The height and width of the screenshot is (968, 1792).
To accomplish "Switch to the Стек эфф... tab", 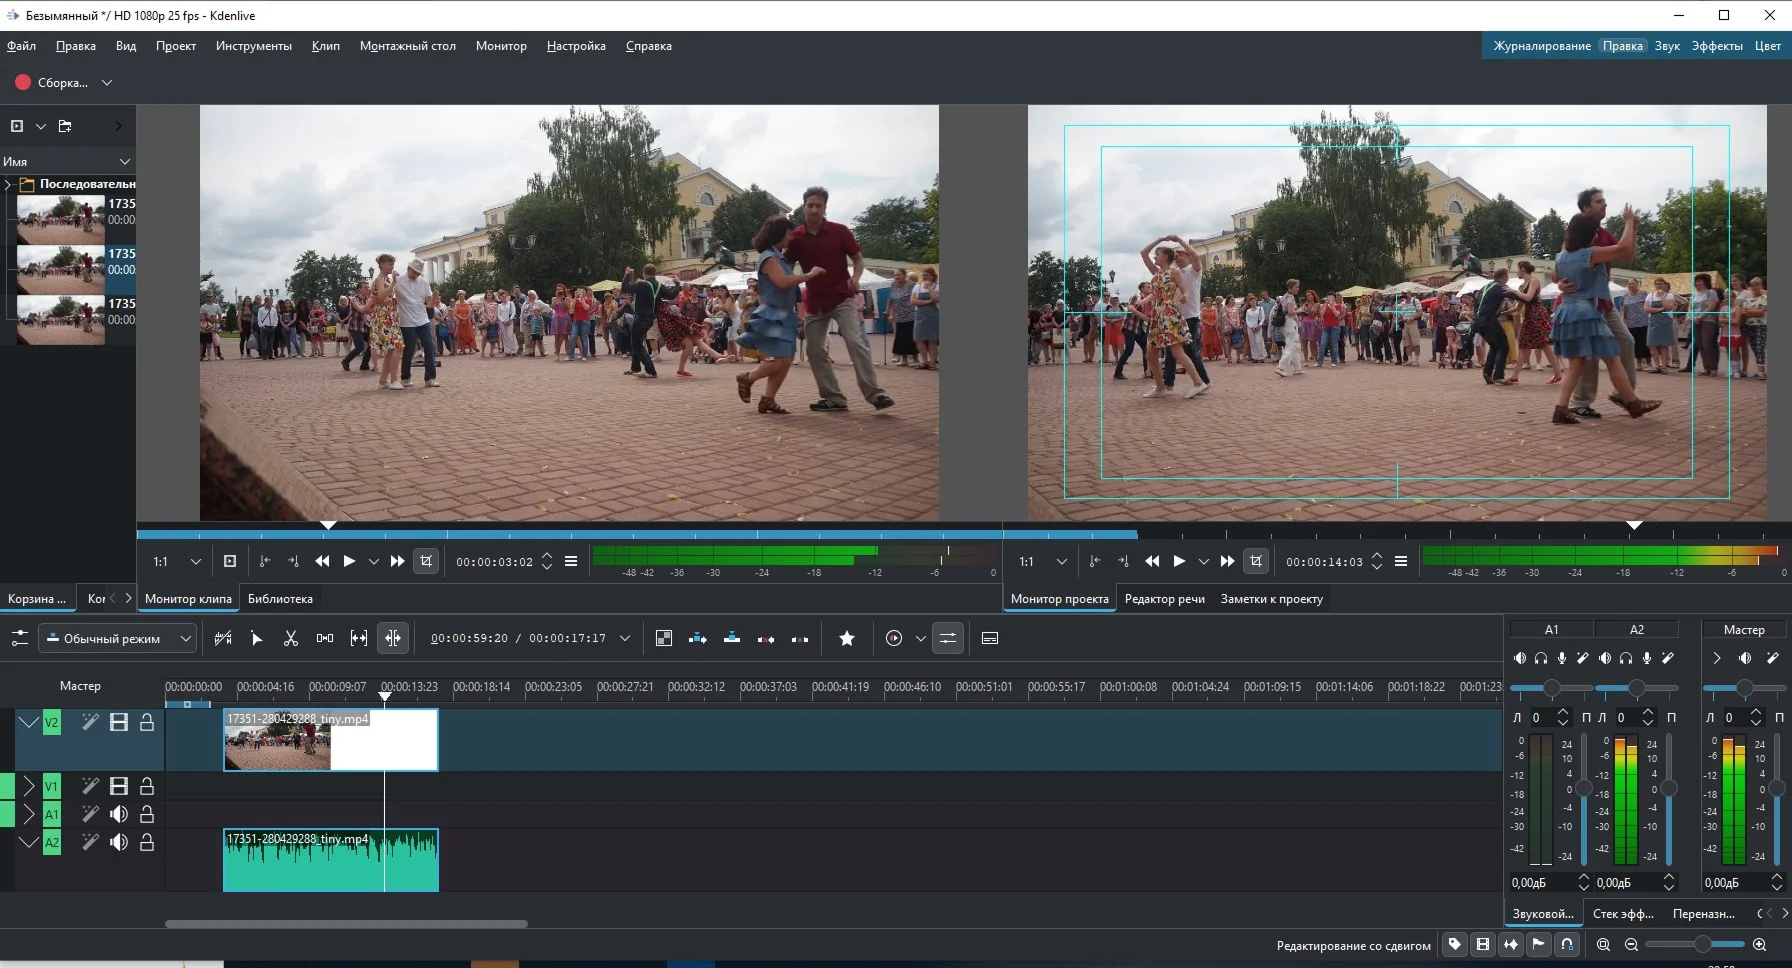I will [x=1623, y=914].
